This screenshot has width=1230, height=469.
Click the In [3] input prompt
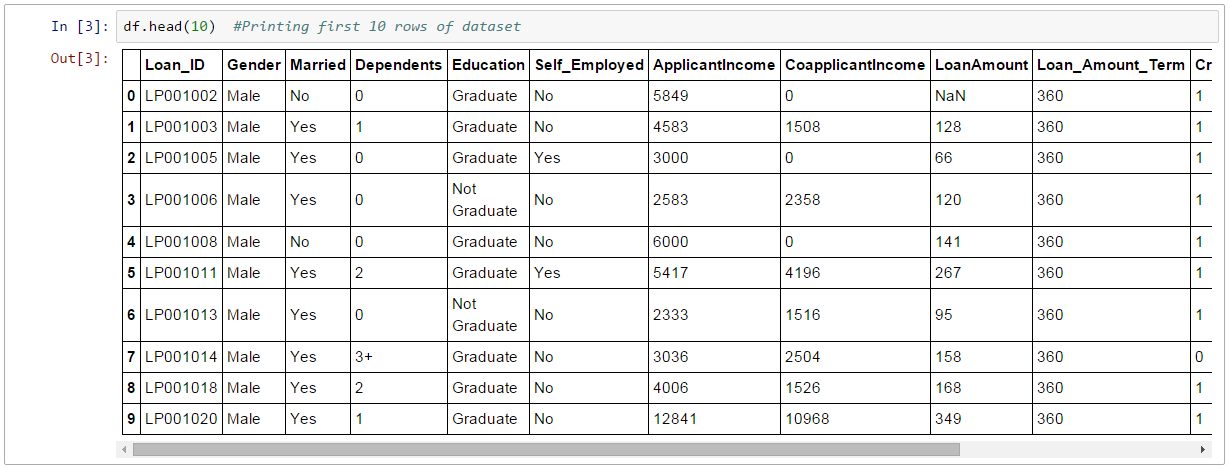[79, 26]
